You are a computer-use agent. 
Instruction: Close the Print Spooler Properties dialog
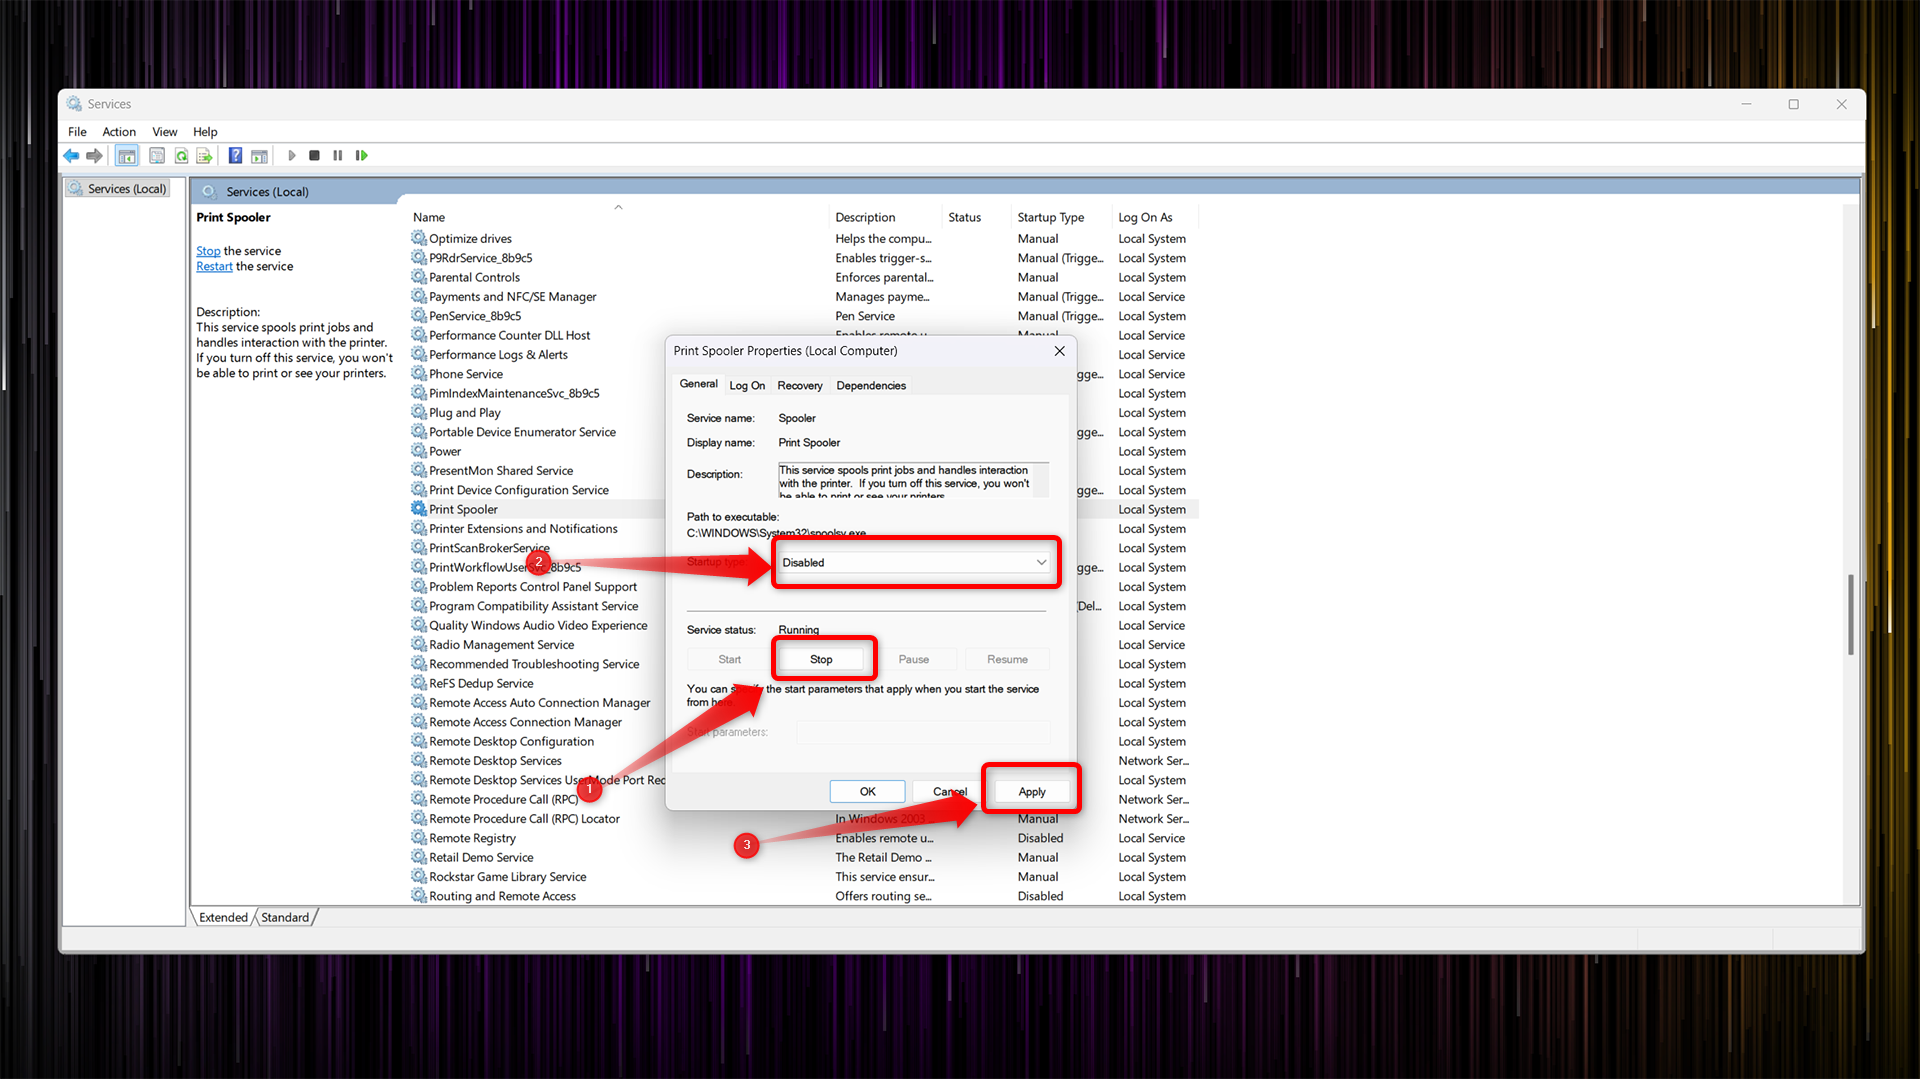[1059, 351]
